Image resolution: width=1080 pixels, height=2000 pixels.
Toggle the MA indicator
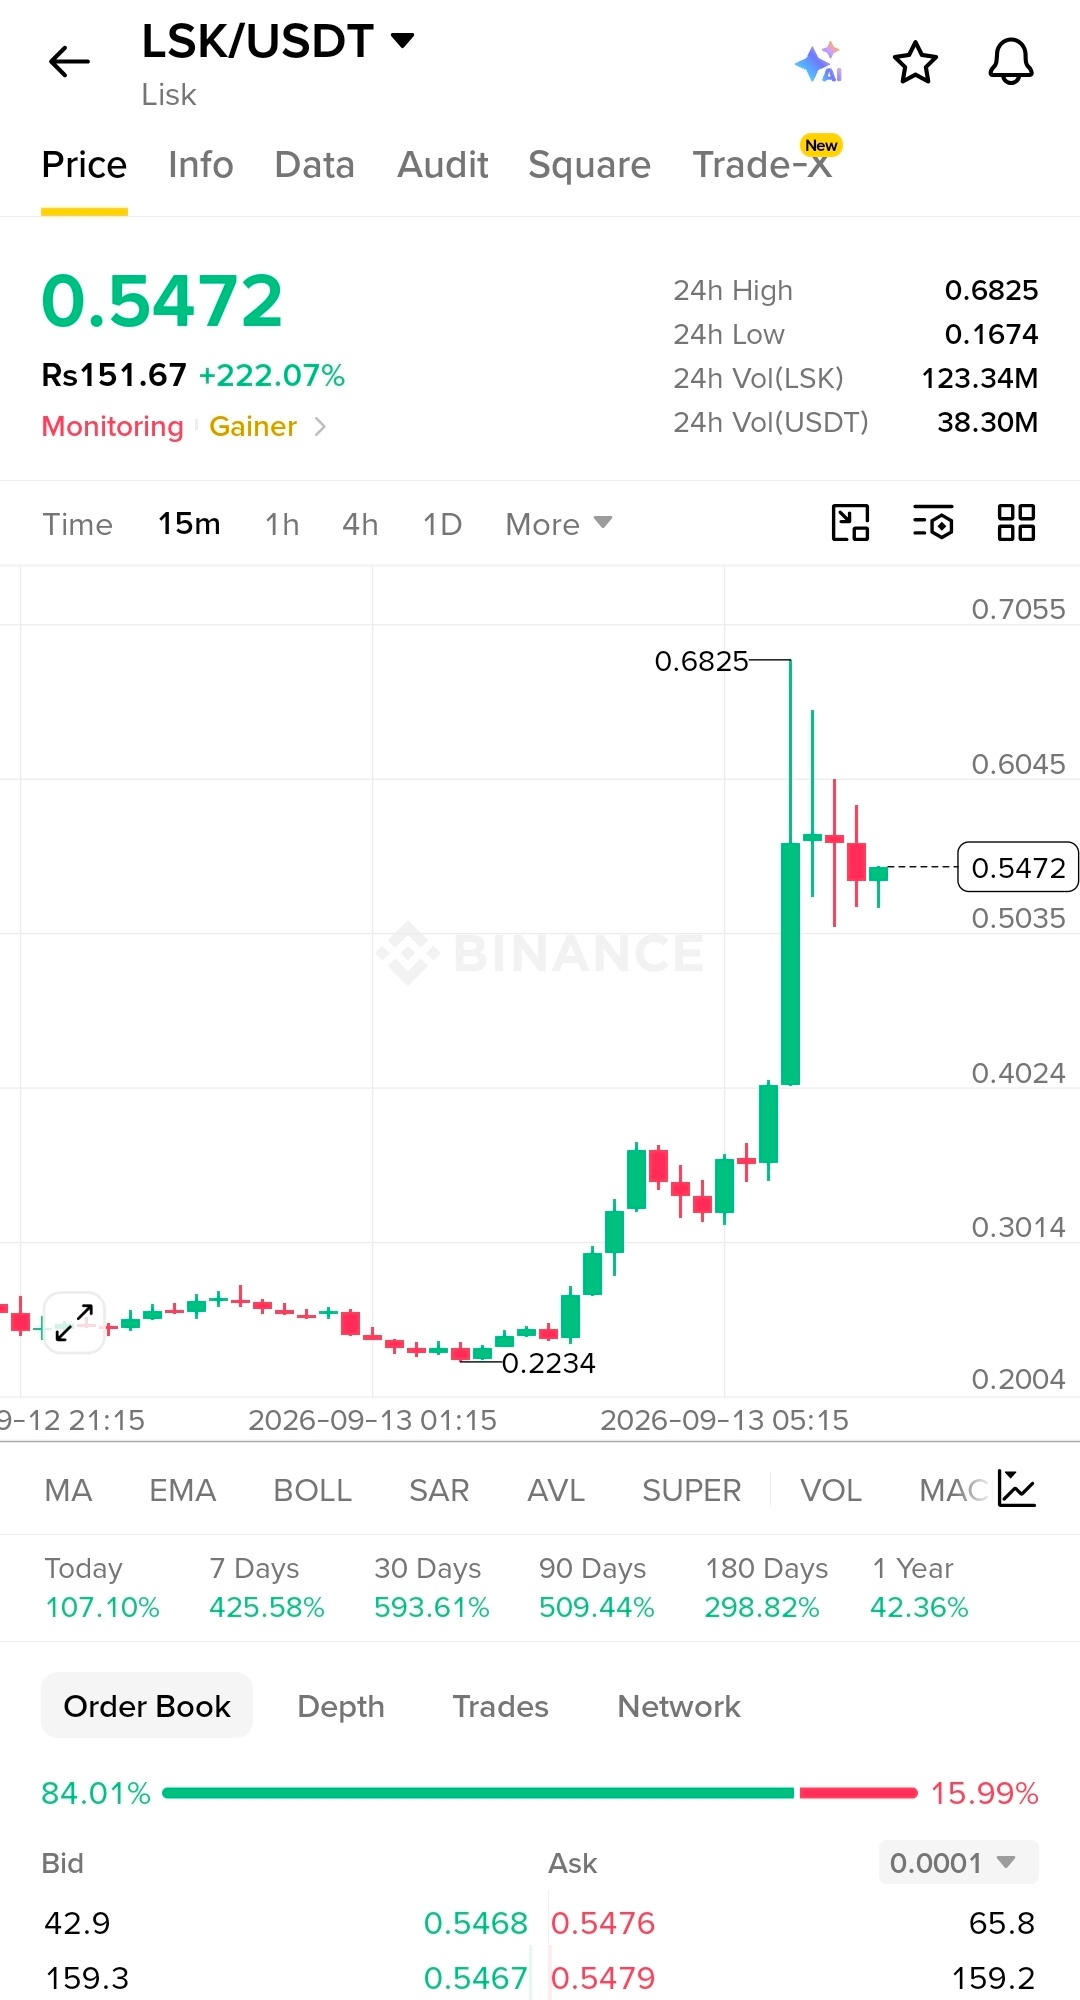pyautogui.click(x=68, y=1490)
